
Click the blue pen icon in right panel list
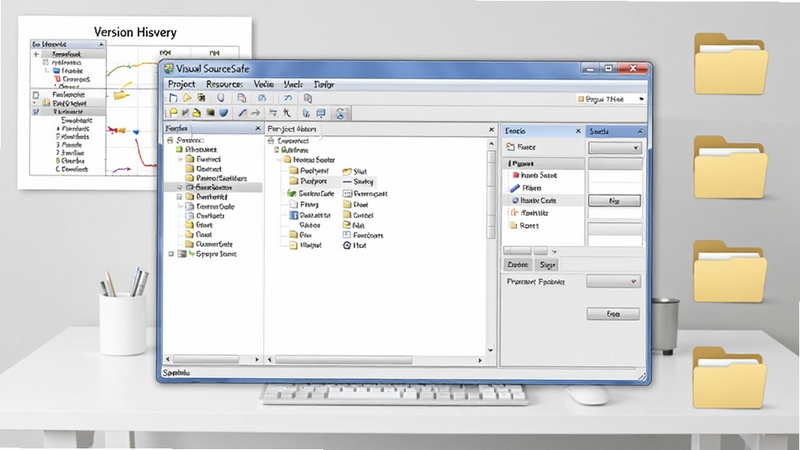coord(515,188)
